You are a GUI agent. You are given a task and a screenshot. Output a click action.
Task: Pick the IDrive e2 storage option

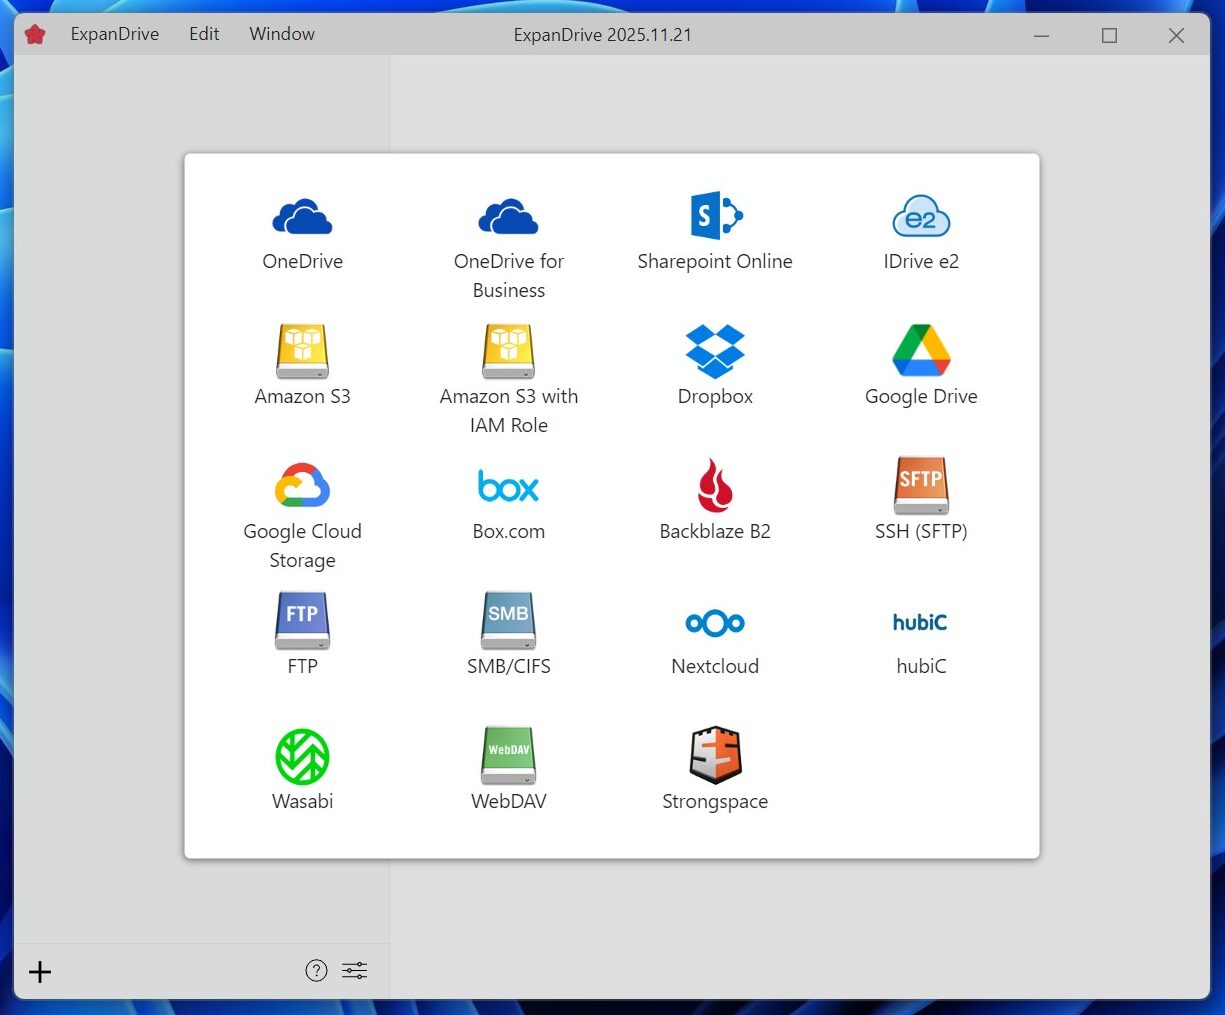point(921,216)
